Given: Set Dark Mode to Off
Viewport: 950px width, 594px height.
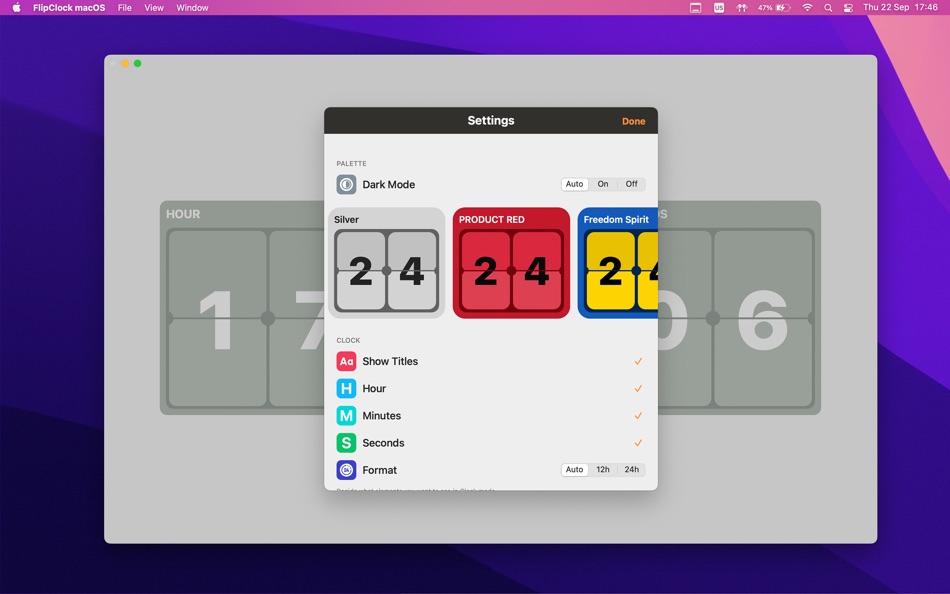Looking at the screenshot, I should point(631,184).
